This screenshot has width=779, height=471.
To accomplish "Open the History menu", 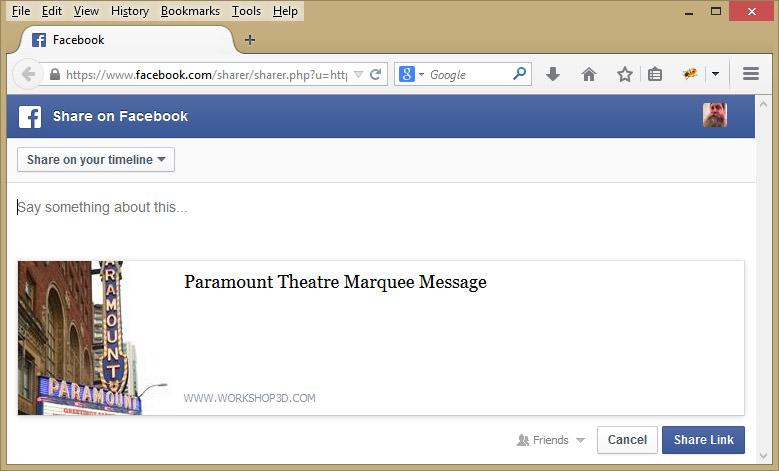I will [x=129, y=11].
